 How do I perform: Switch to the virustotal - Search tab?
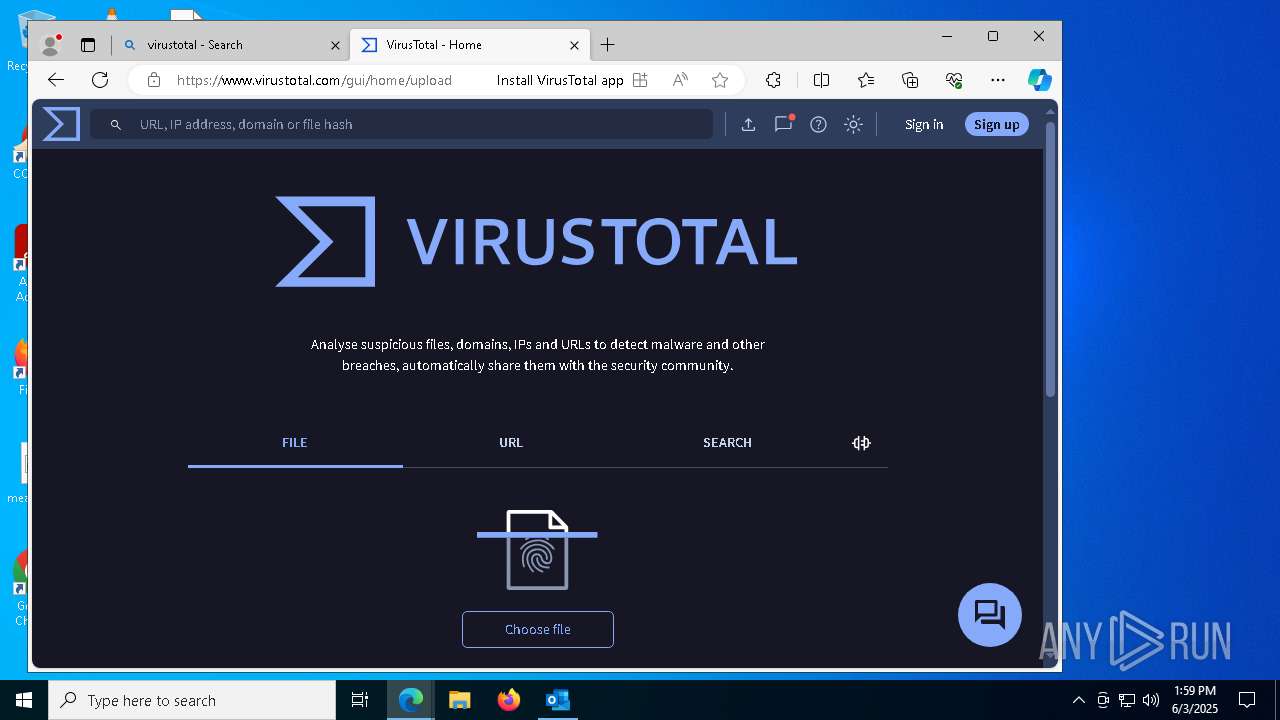point(232,45)
